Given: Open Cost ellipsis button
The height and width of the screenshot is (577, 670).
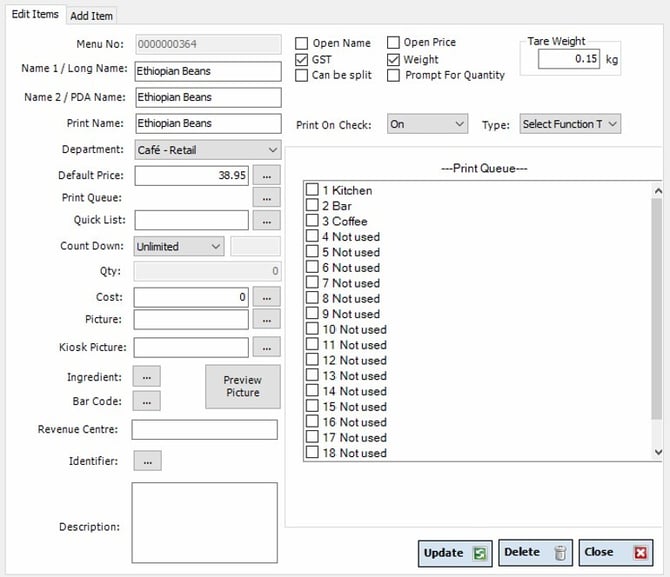Looking at the screenshot, I should pyautogui.click(x=267, y=297).
